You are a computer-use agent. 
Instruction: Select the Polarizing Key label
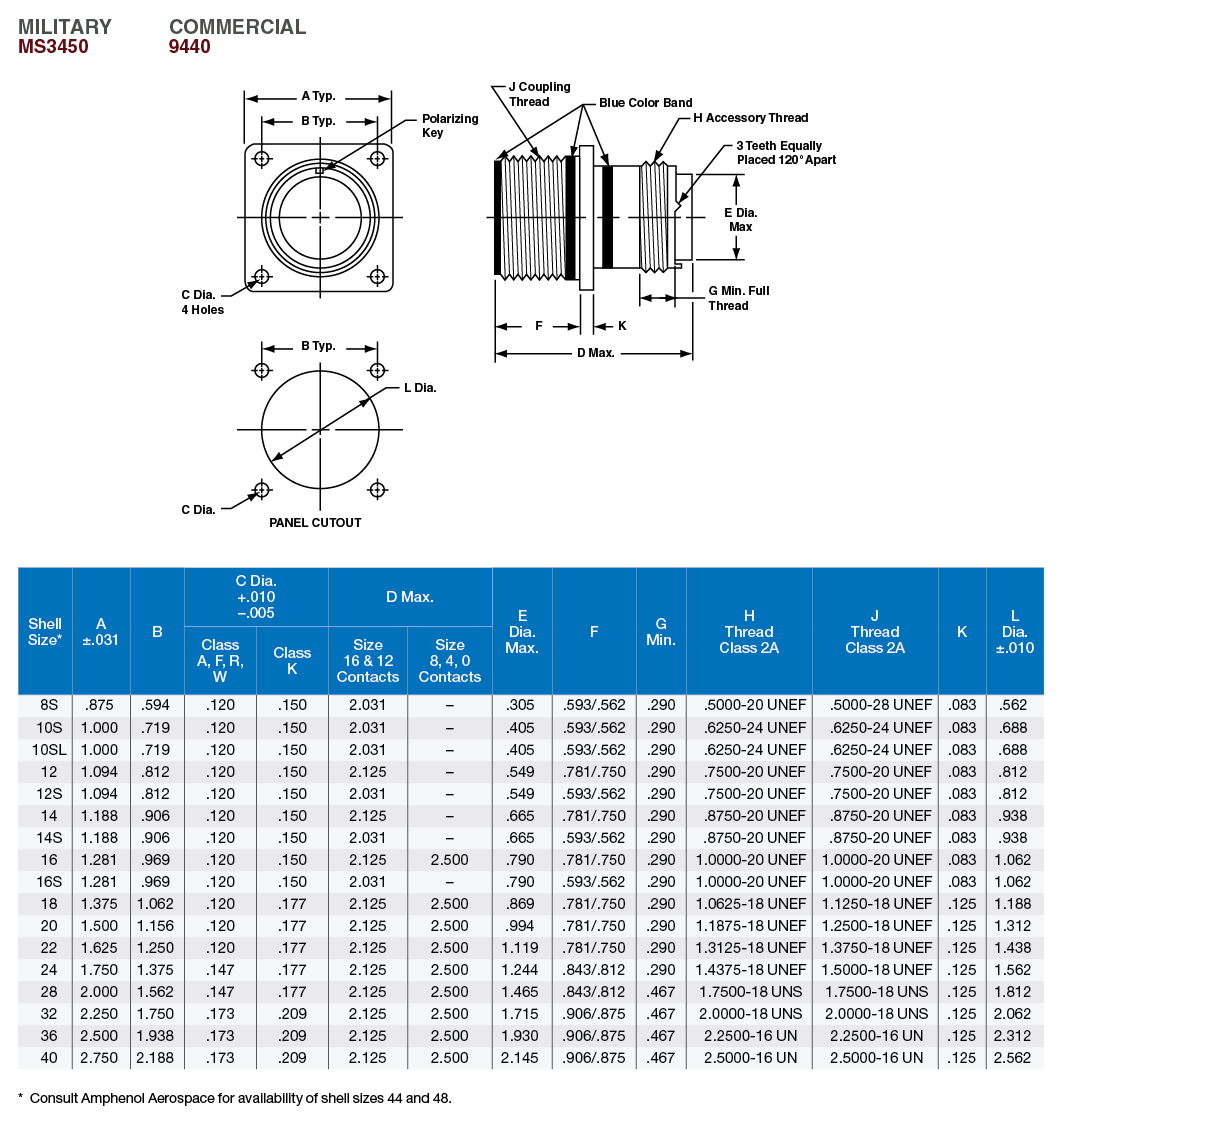(449, 125)
